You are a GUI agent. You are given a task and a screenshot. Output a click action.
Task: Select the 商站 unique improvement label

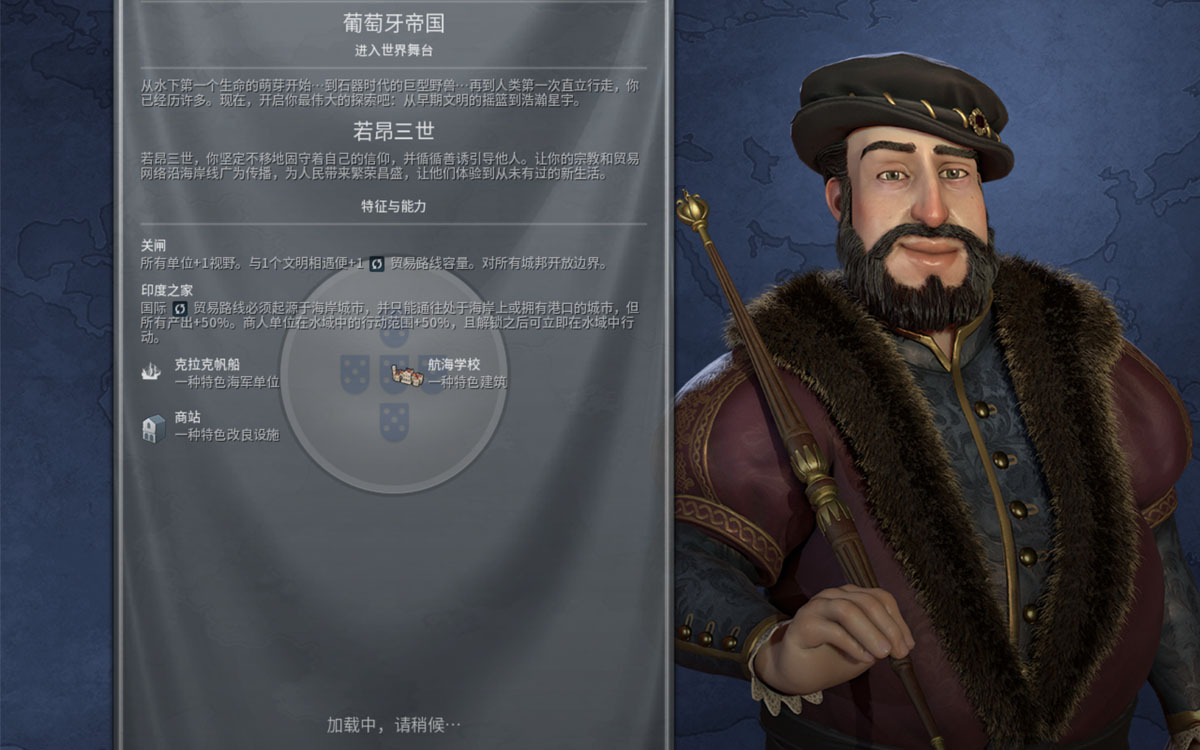point(187,418)
